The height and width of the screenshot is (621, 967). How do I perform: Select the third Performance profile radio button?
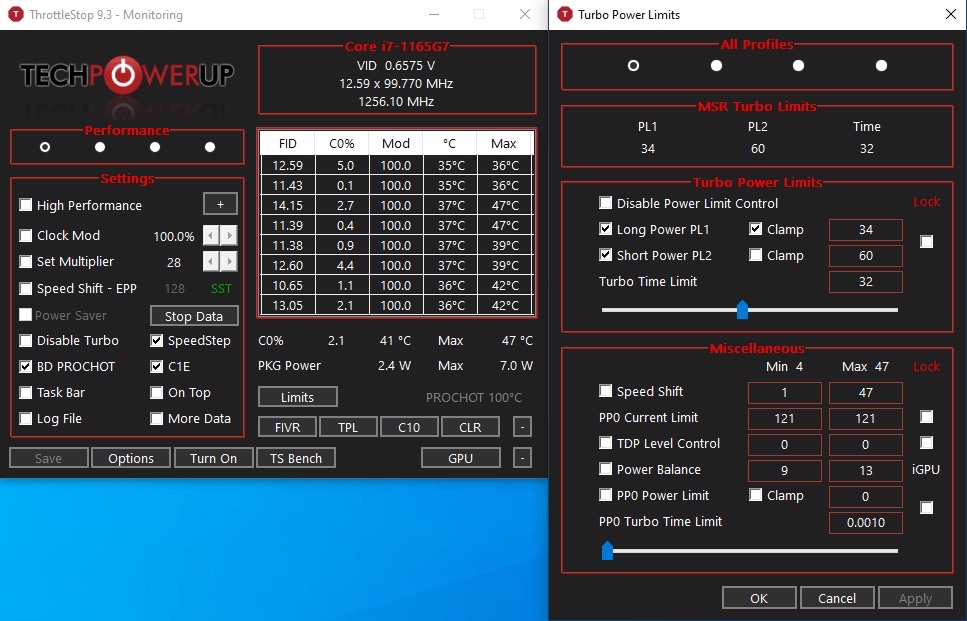point(155,147)
